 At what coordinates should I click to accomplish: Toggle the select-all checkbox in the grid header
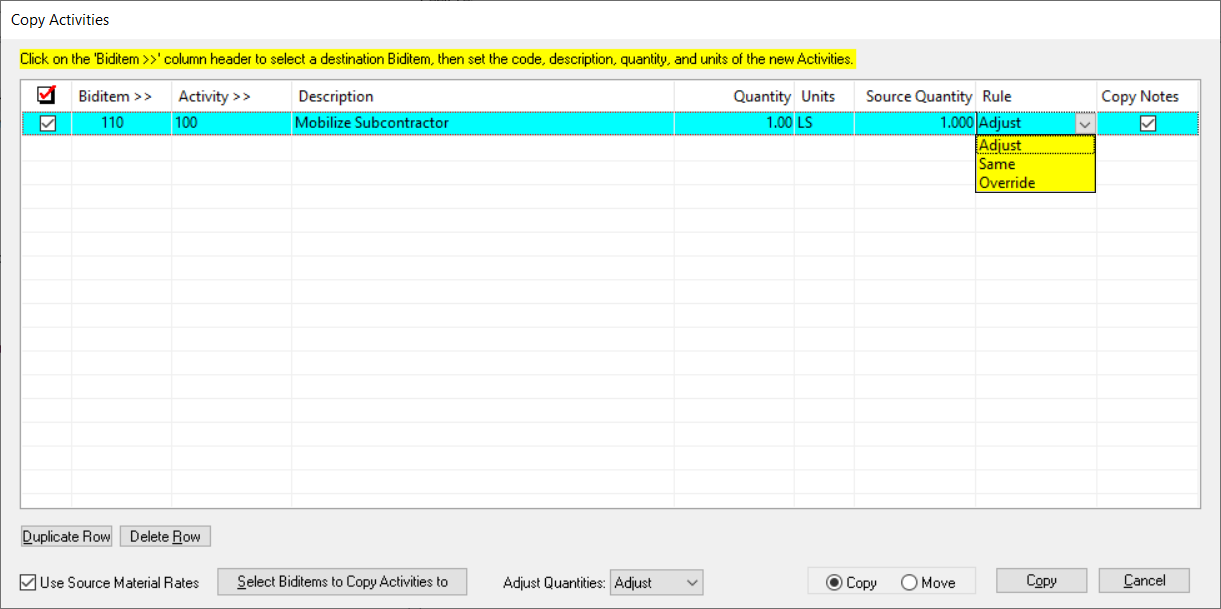47,95
